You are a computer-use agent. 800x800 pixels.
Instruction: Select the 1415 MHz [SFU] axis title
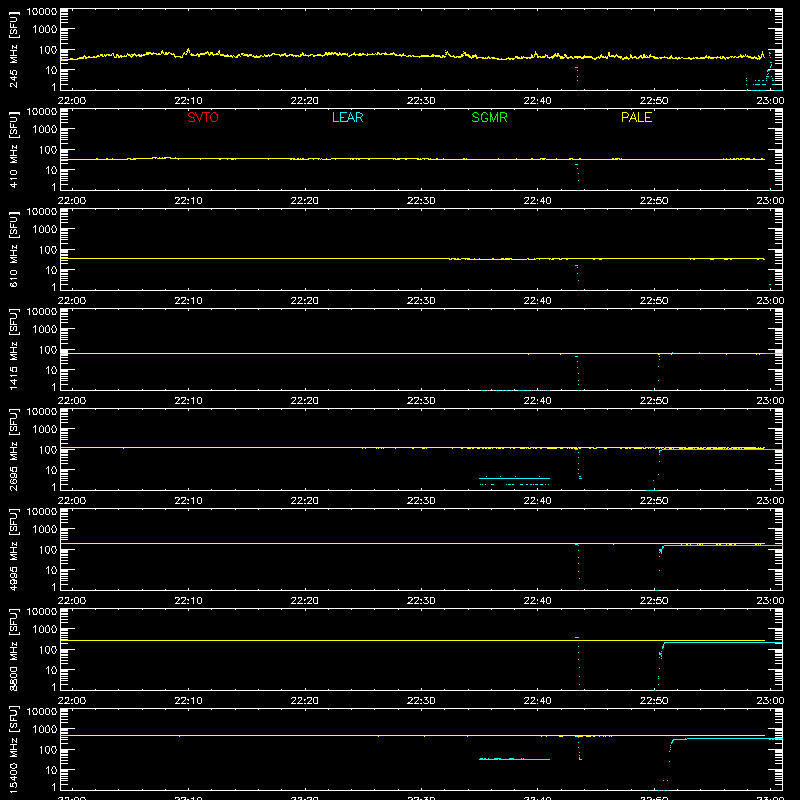point(14,349)
